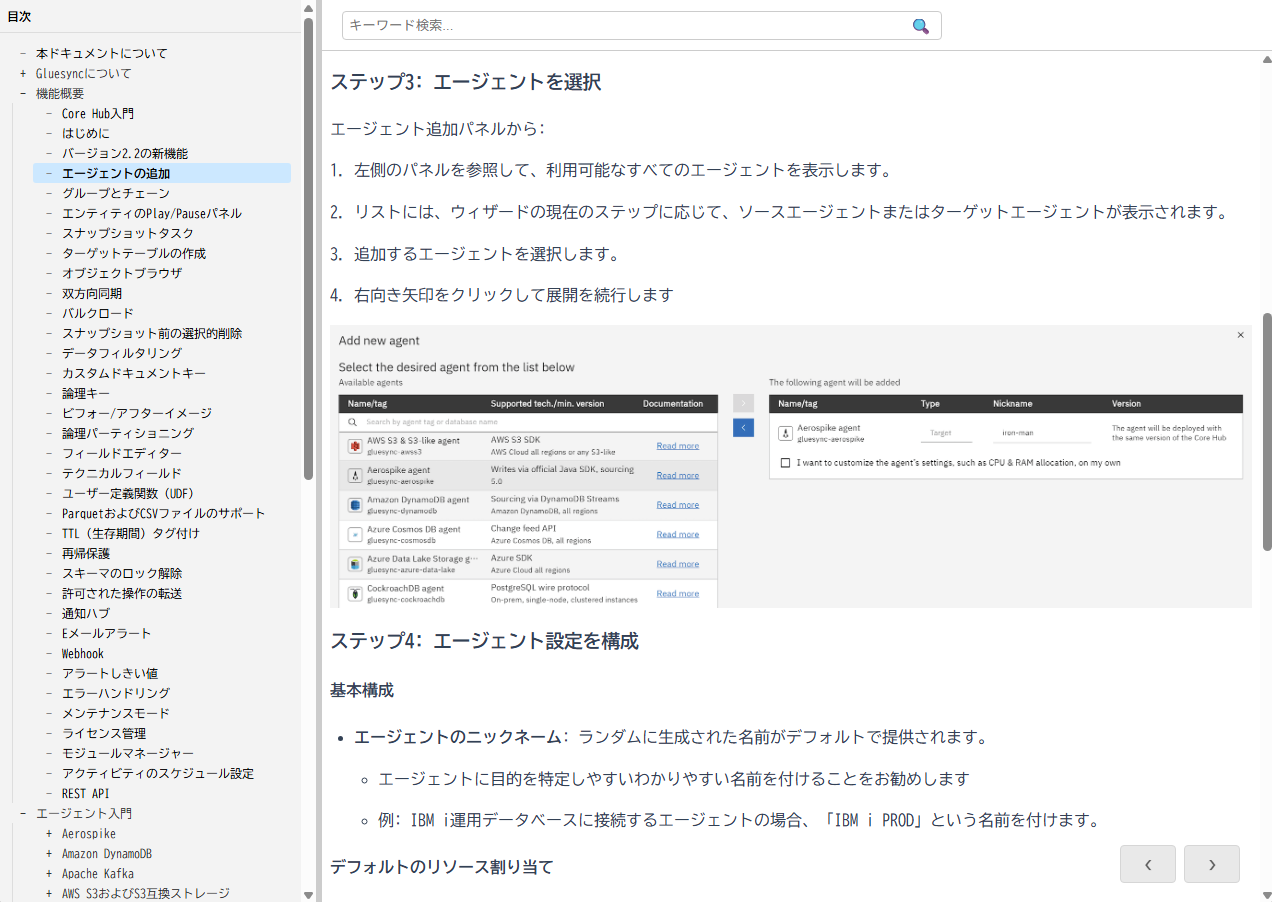Click the magnifier search icon

pyautogui.click(x=921, y=26)
